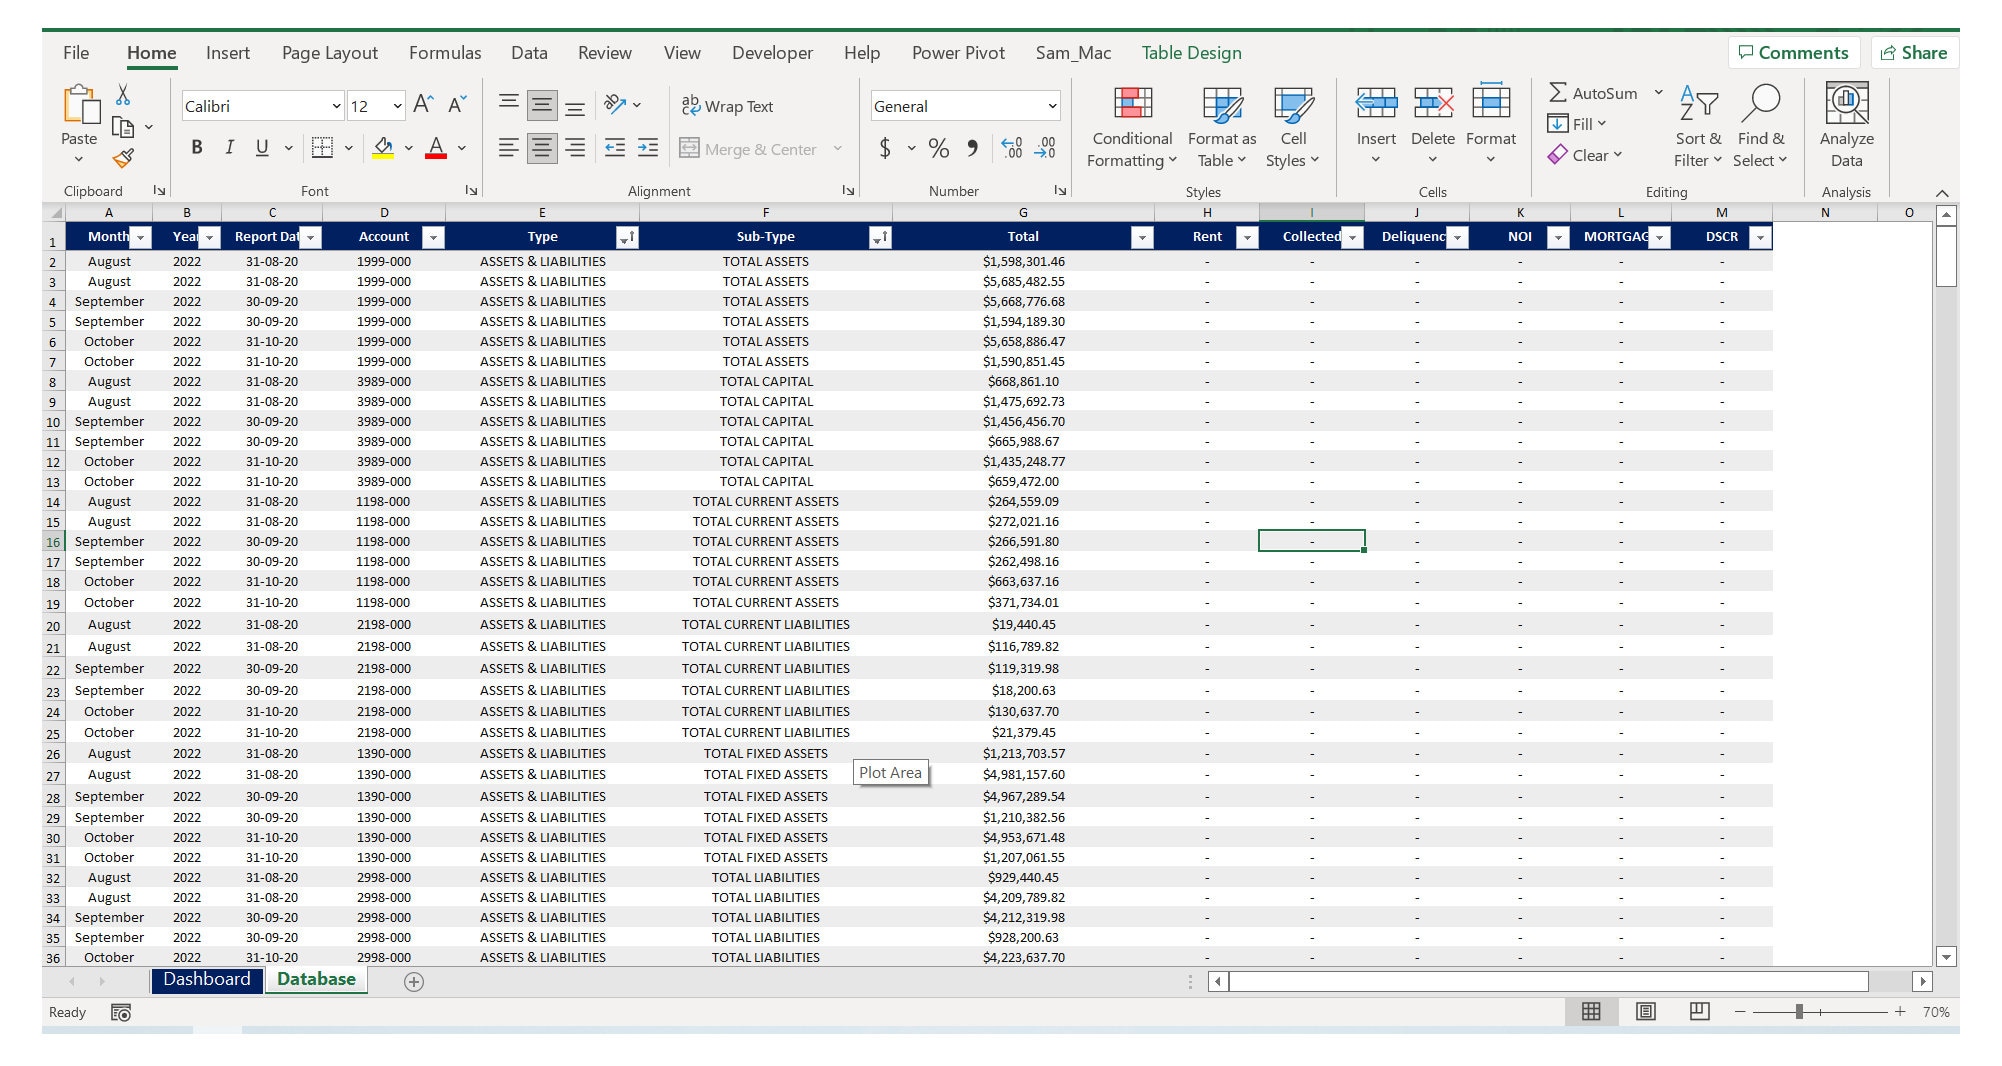The height and width of the screenshot is (1066, 2002).
Task: Open the Conditional Formatting gallery
Action: pyautogui.click(x=1130, y=125)
